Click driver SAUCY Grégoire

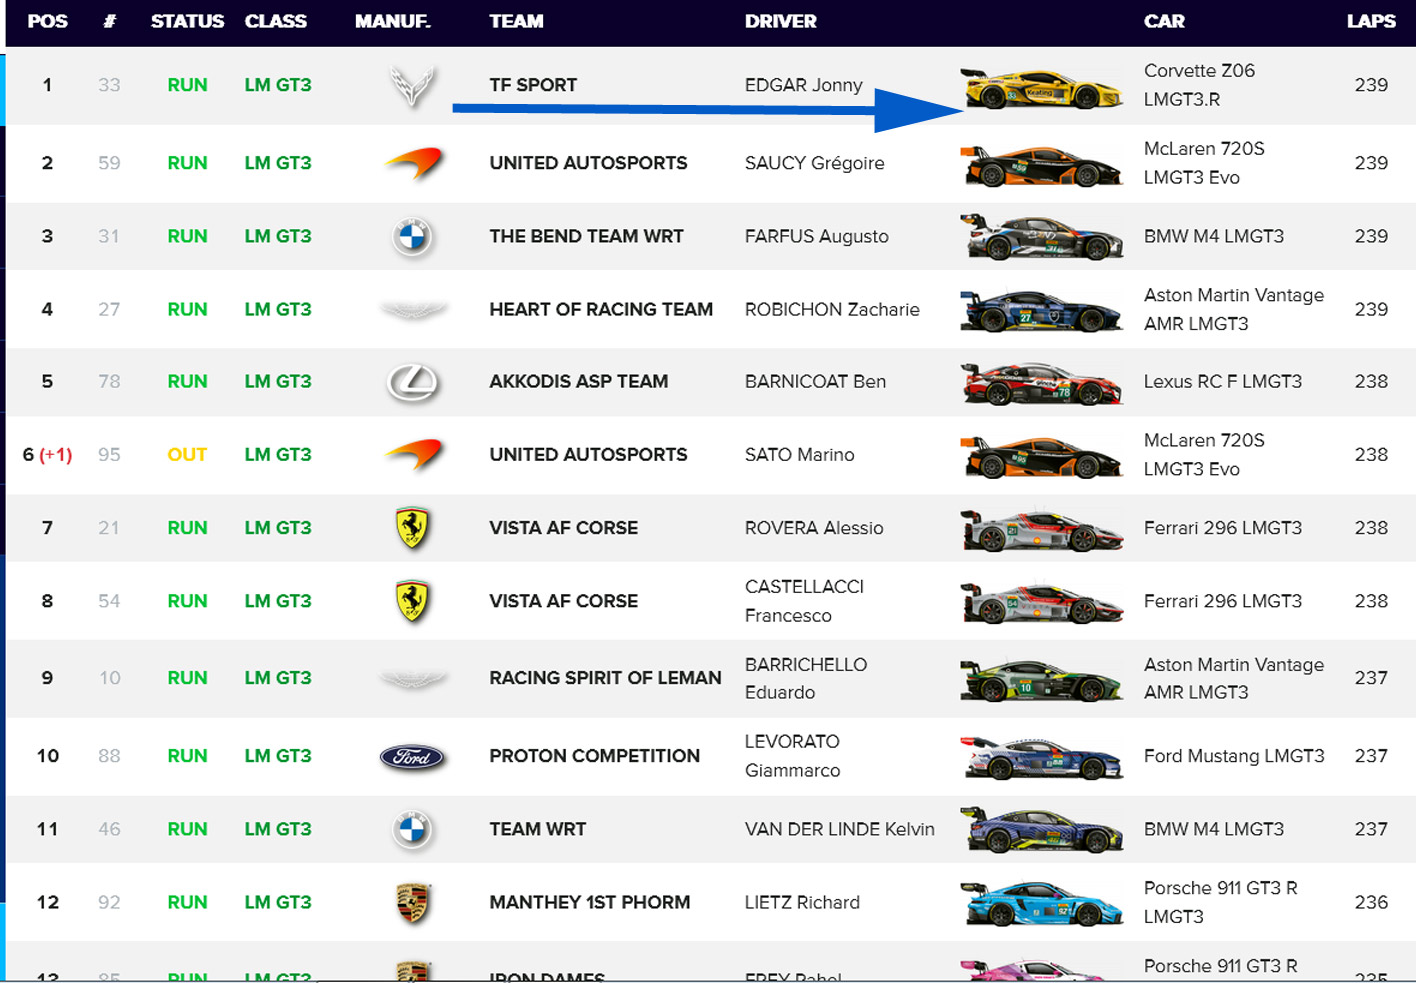(x=814, y=163)
